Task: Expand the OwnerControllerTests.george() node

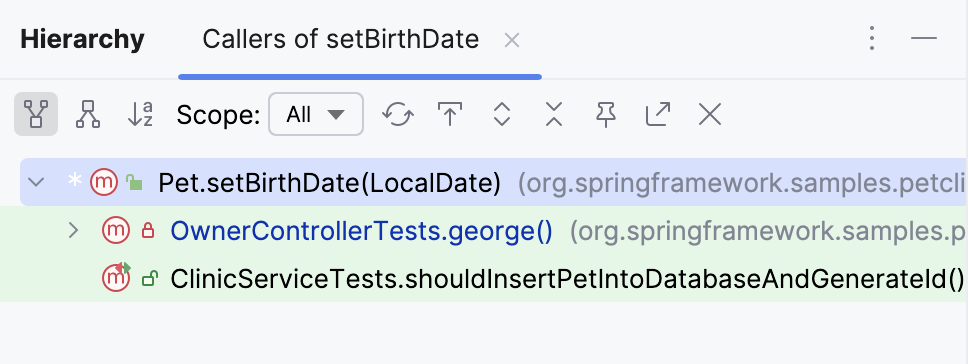Action: [x=73, y=231]
